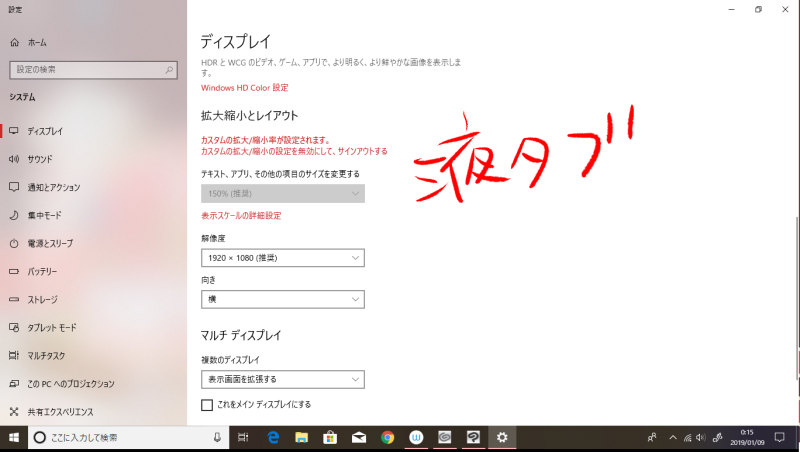This screenshot has width=800, height=452.
Task: Click the search magnifier in 設定の検索
Action: 169,70
